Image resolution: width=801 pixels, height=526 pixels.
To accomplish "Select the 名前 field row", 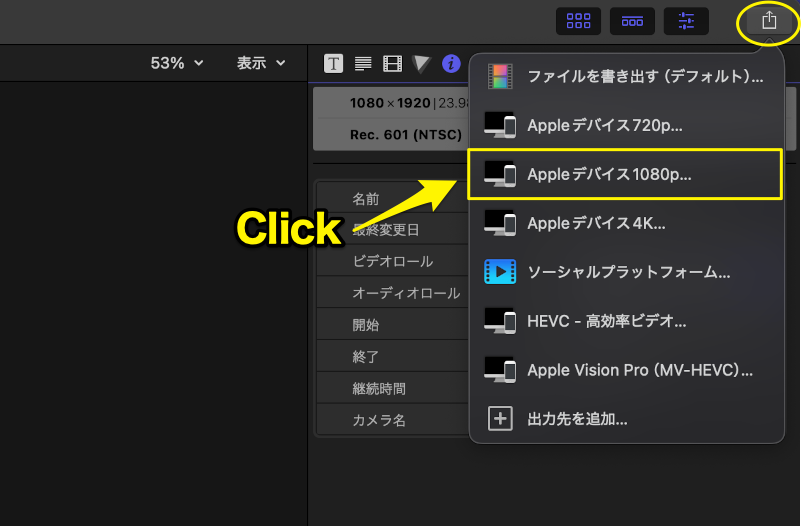I will click(x=392, y=198).
